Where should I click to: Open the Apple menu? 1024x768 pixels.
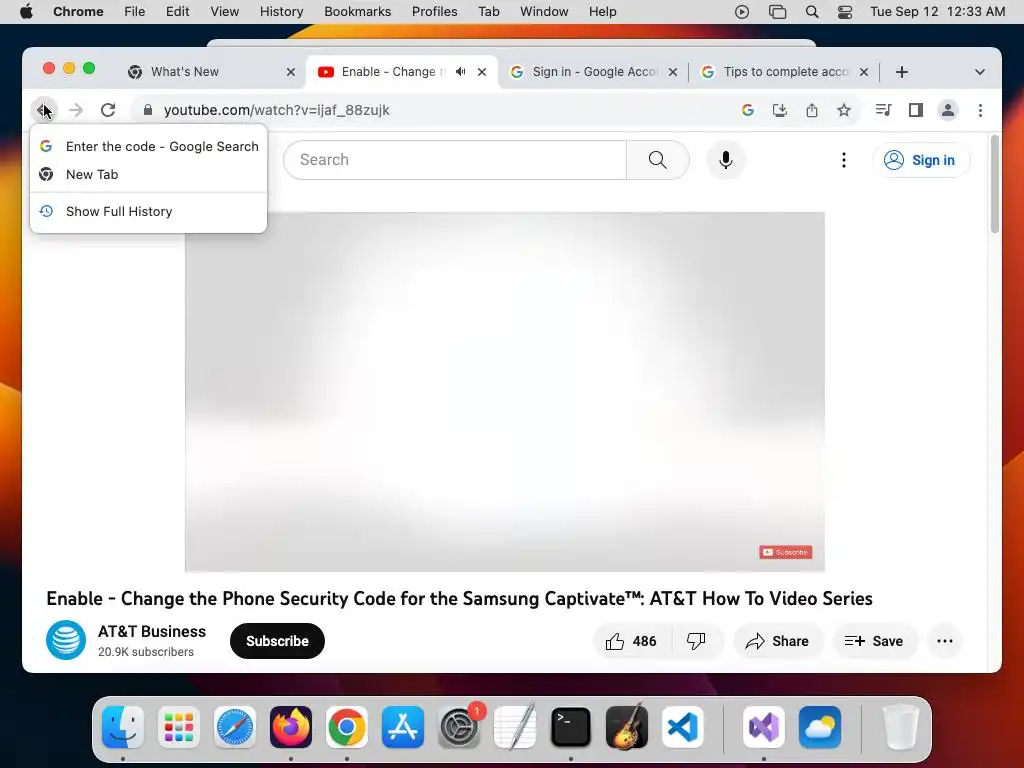point(26,12)
